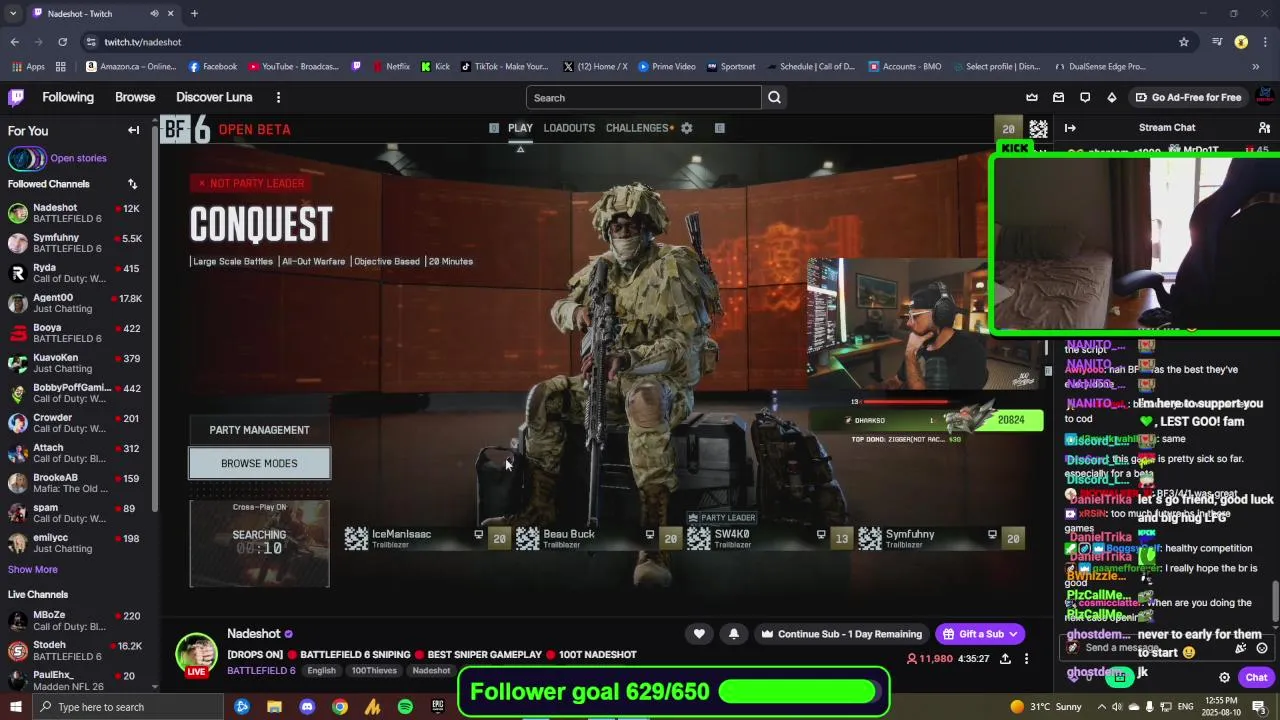Open the Twitch home logo
Image resolution: width=1280 pixels, height=720 pixels.
click(x=16, y=97)
